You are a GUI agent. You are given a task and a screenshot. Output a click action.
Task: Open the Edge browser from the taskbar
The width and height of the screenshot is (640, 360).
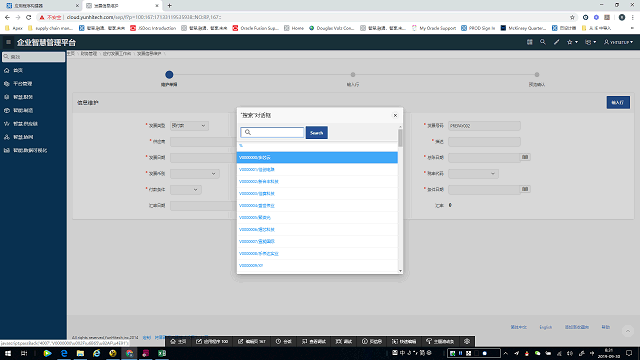click(x=64, y=353)
